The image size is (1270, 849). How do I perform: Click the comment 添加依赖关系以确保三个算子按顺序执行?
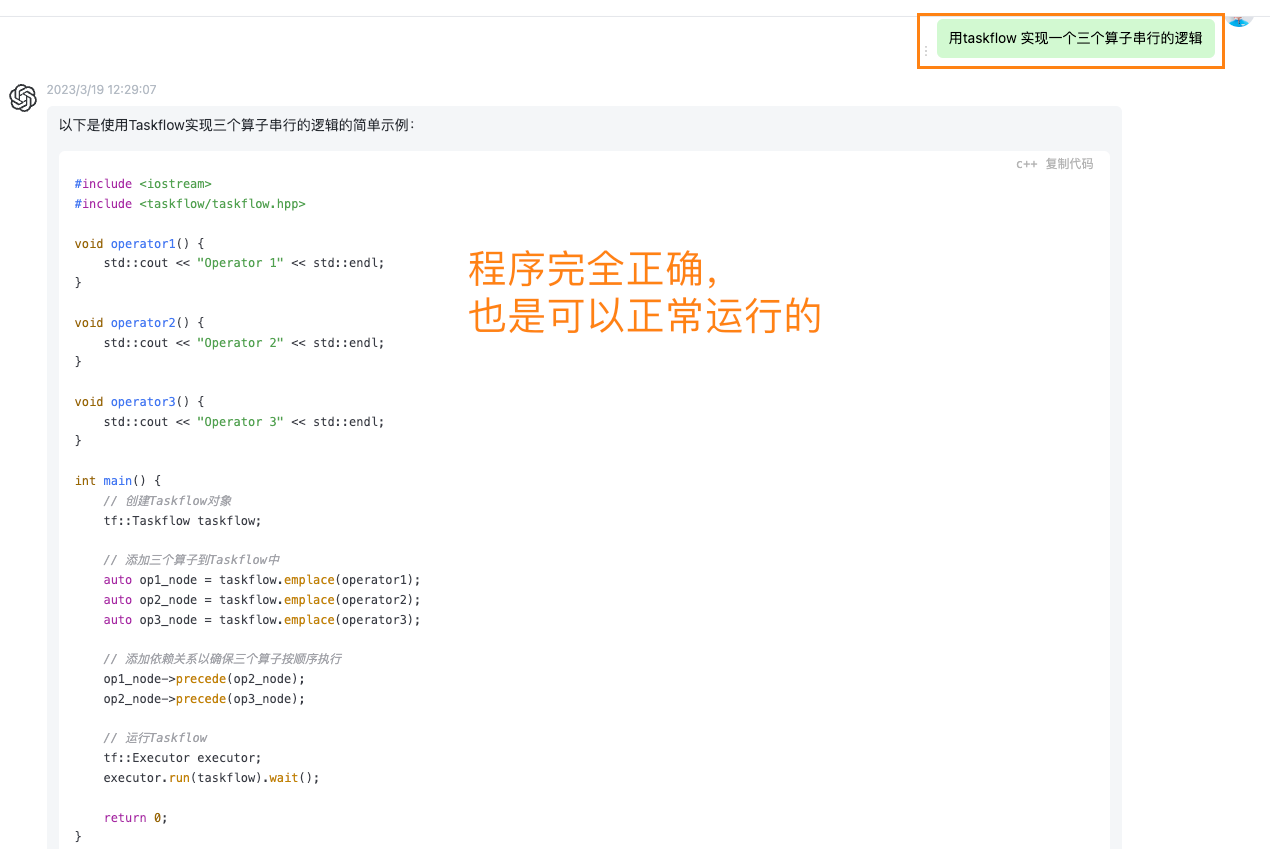223,659
